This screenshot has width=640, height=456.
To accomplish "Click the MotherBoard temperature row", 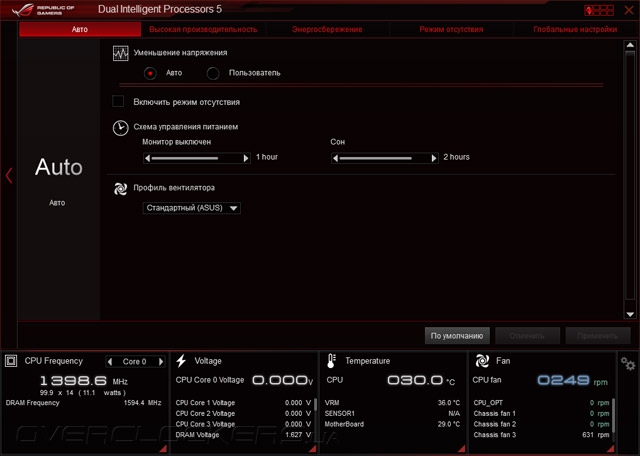I will point(392,425).
